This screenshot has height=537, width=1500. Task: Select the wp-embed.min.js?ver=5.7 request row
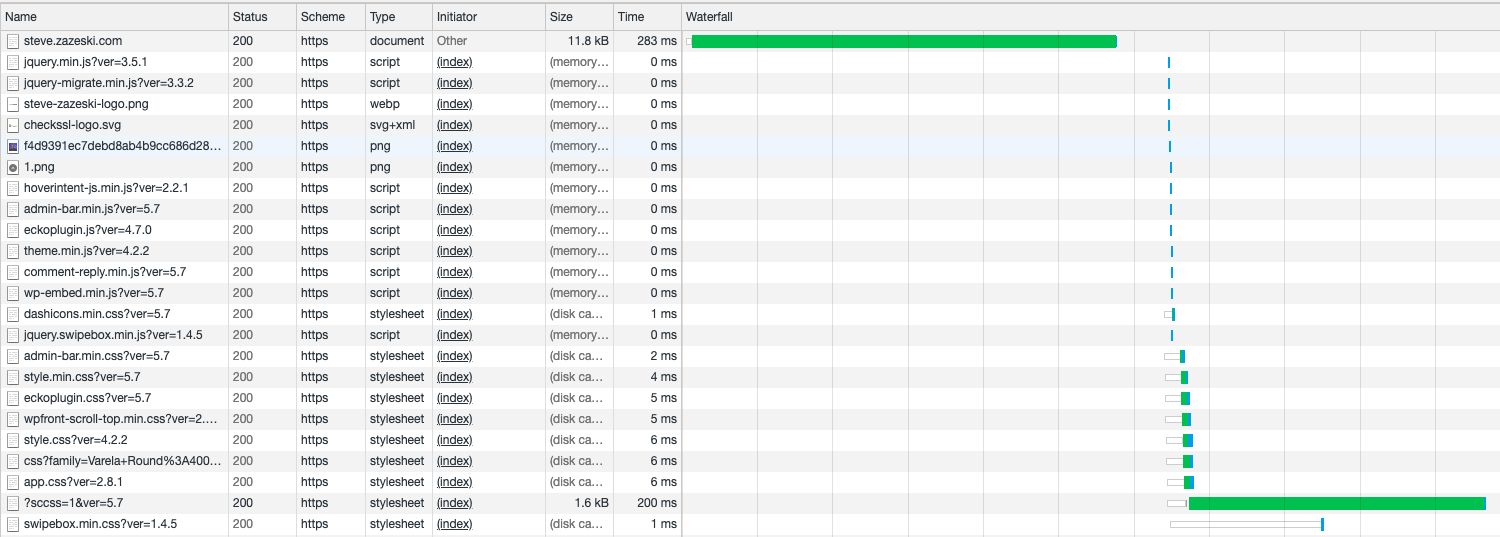(93, 293)
